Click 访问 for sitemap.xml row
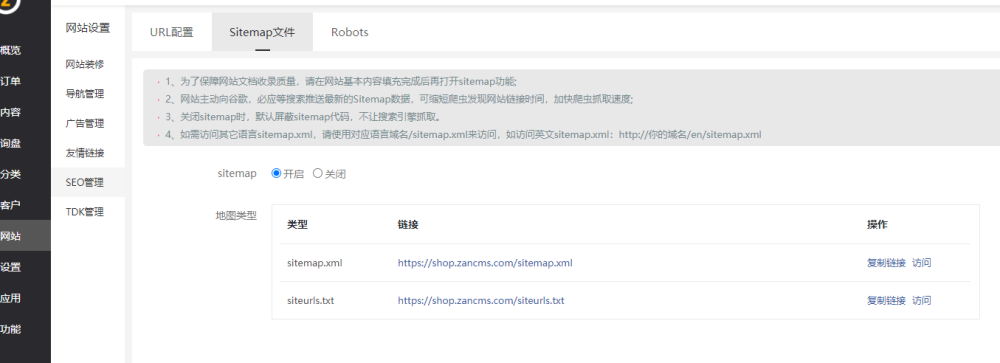 click(922, 262)
